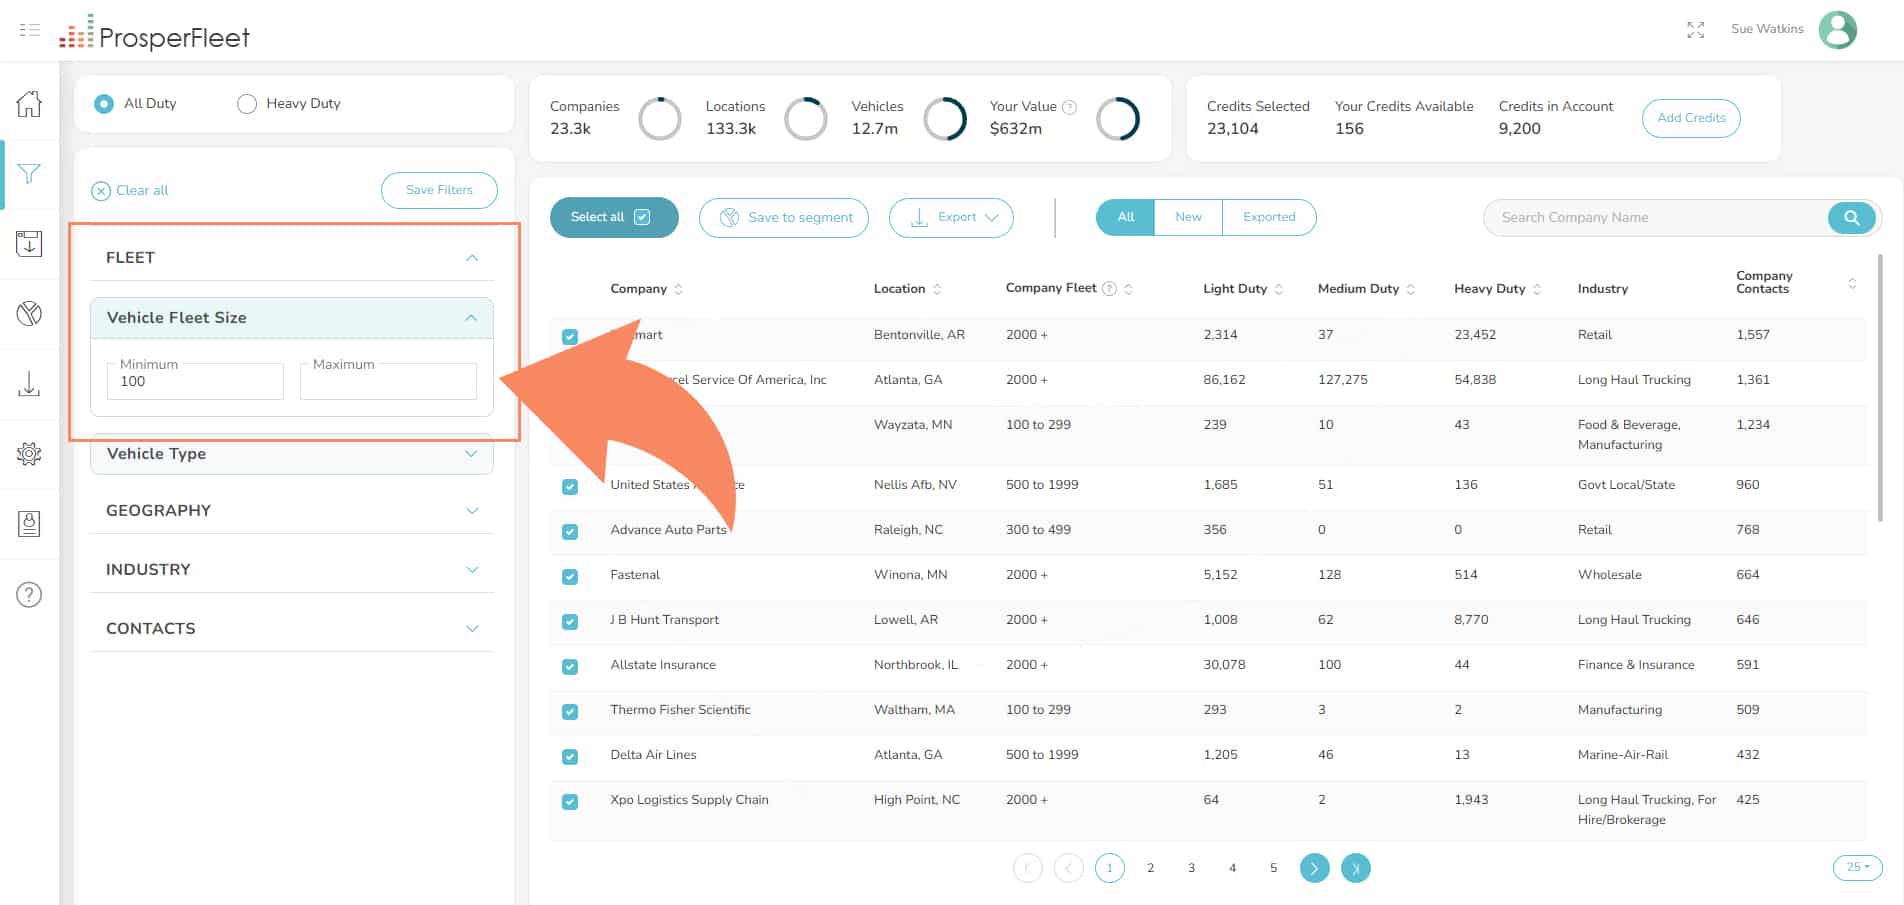
Task: Open Sue Watkins user avatar
Action: 1837,30
